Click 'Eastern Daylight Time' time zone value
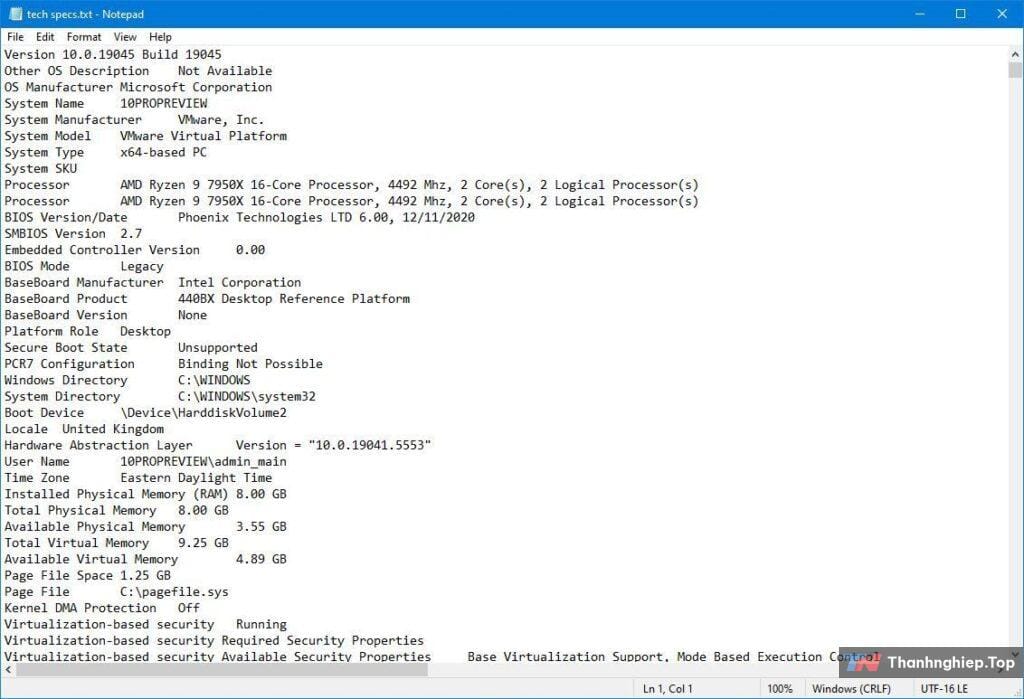This screenshot has height=699, width=1024. [196, 478]
